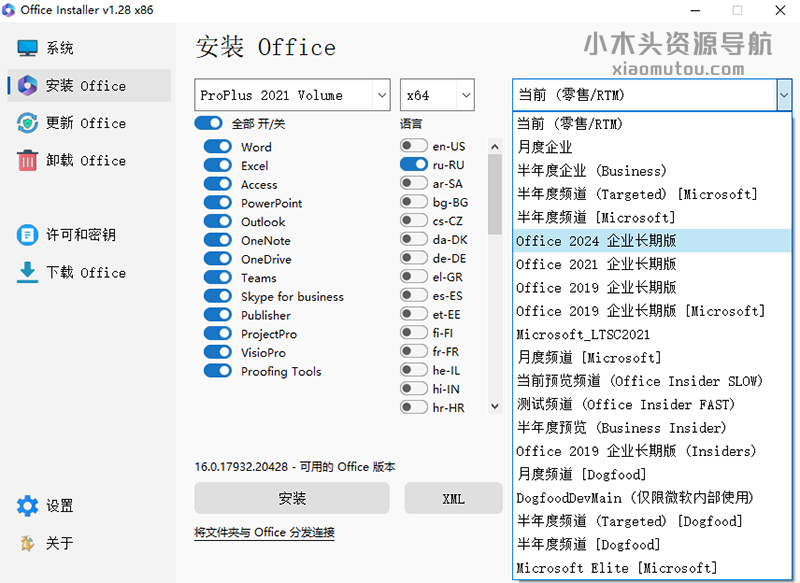The image size is (800, 583).
Task: Switch to 更新 Office page
Action: (x=89, y=123)
